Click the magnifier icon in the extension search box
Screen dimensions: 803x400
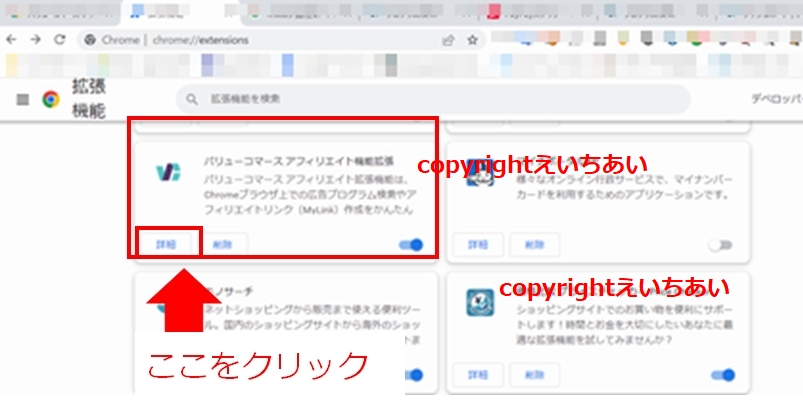(x=192, y=99)
